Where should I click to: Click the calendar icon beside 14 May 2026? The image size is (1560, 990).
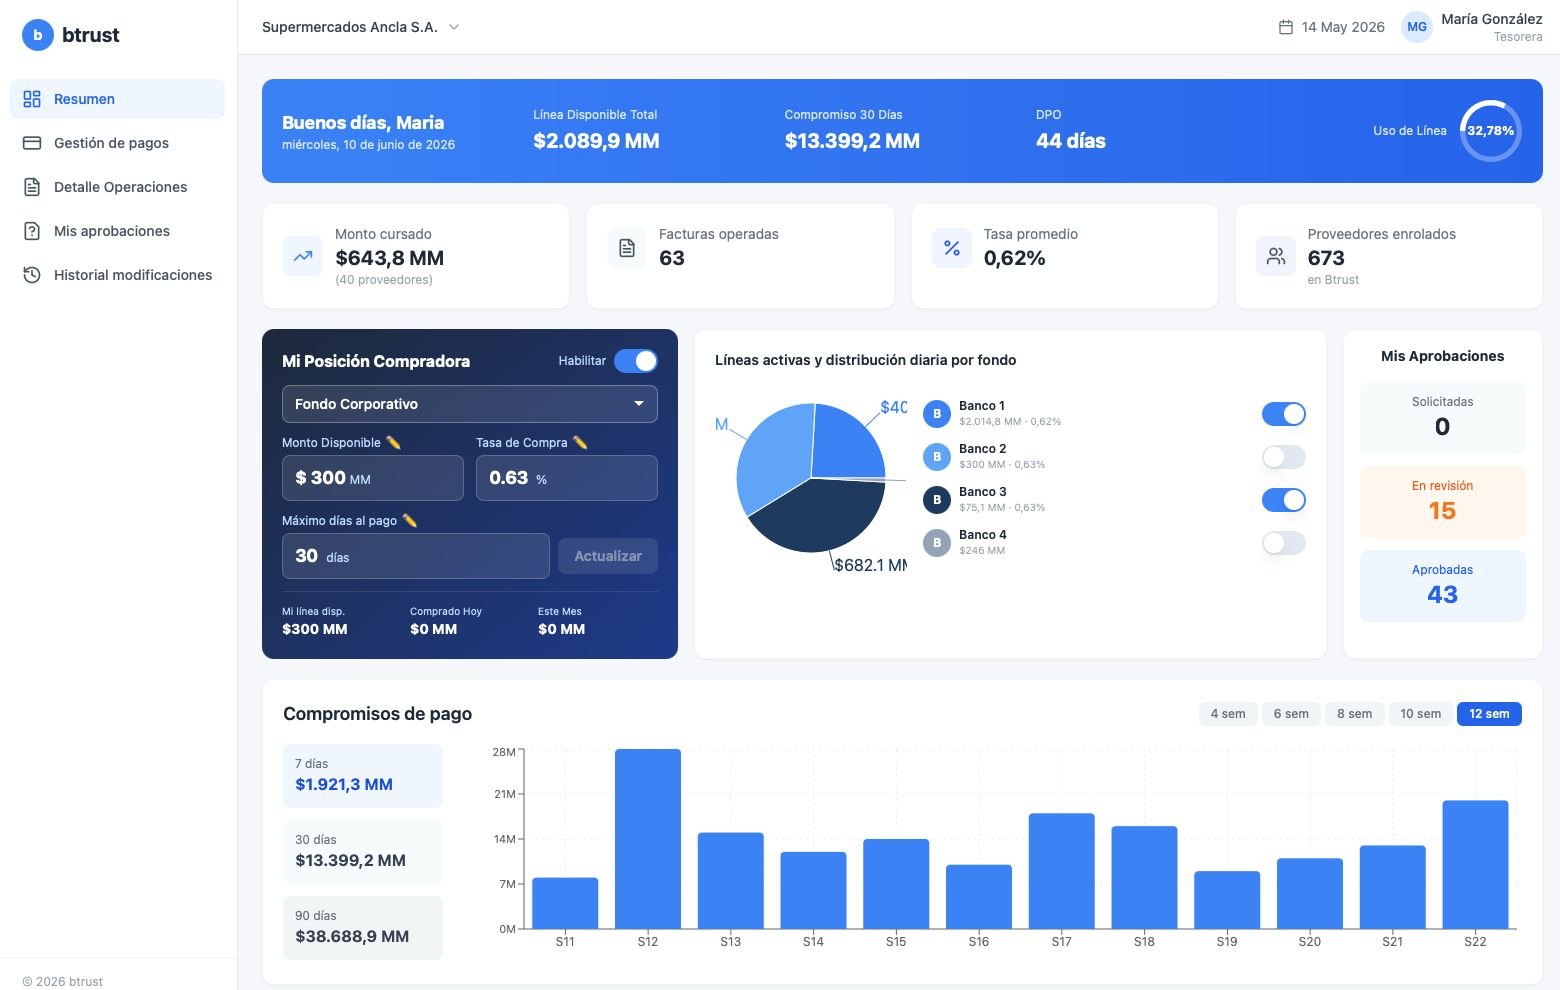tap(1286, 27)
